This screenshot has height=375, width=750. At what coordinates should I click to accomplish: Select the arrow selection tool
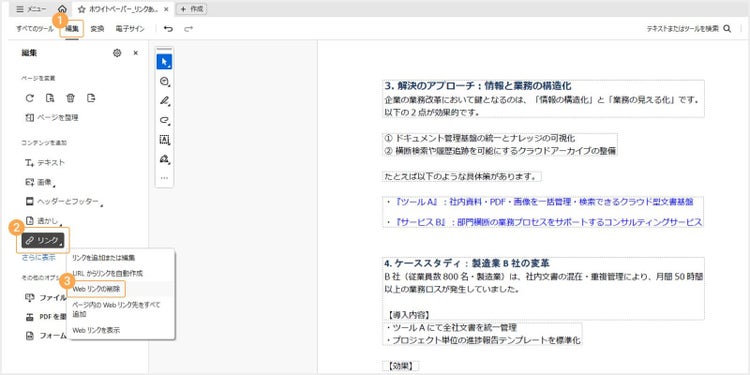coord(165,62)
